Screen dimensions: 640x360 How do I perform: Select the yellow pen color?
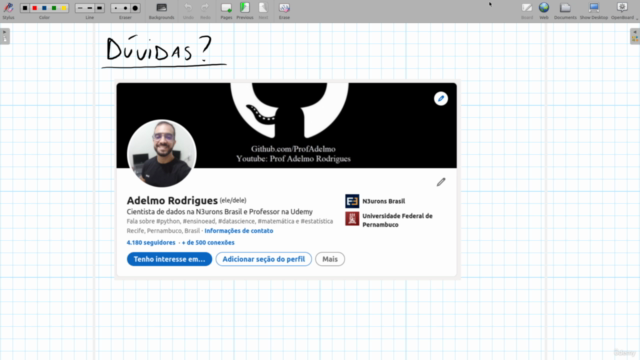64,8
